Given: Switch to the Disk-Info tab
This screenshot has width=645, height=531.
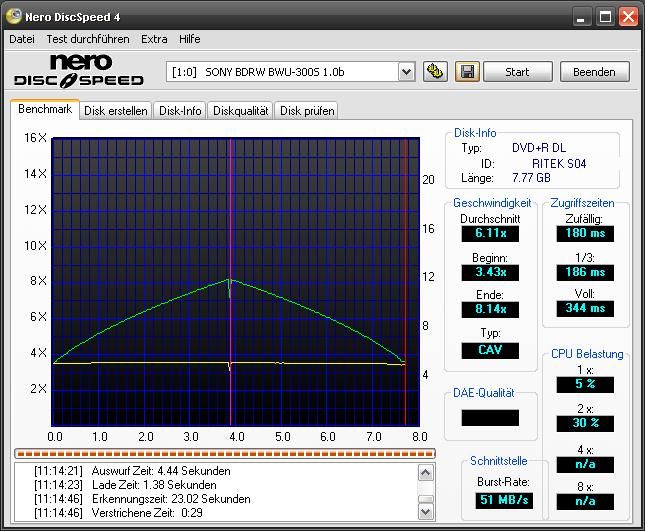Looking at the screenshot, I should click(x=181, y=111).
